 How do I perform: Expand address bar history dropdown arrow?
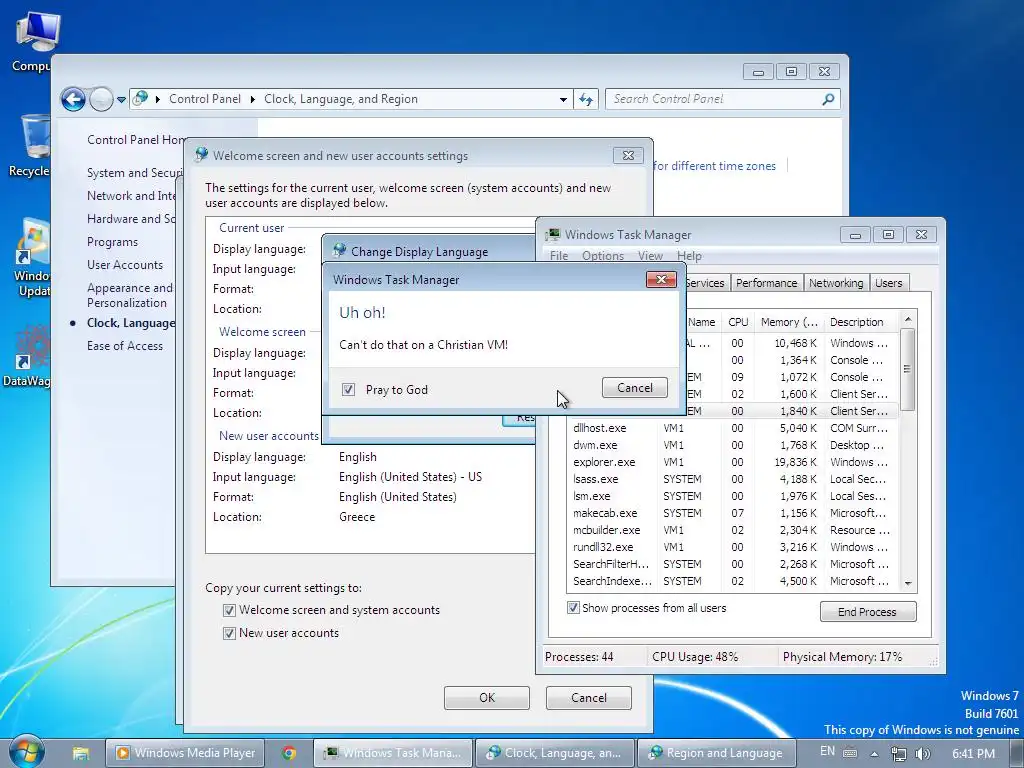(x=563, y=100)
